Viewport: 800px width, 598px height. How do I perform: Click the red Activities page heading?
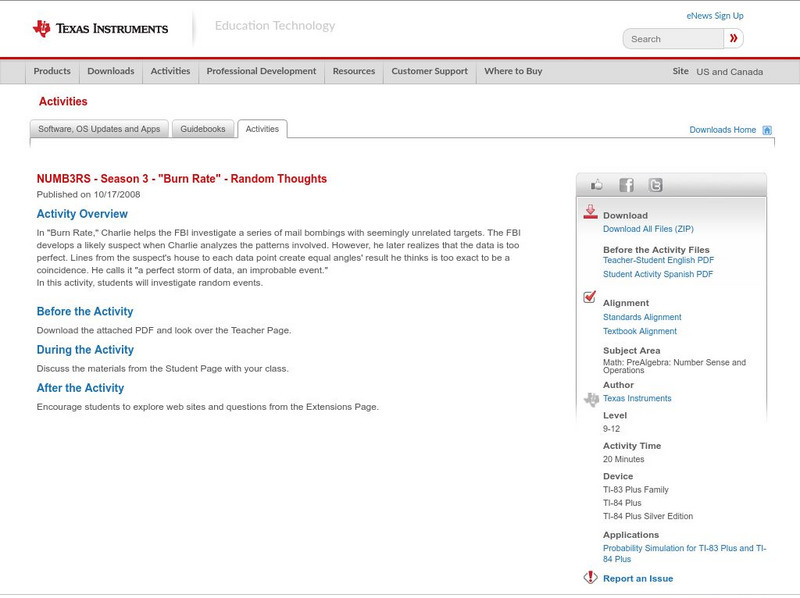63,102
